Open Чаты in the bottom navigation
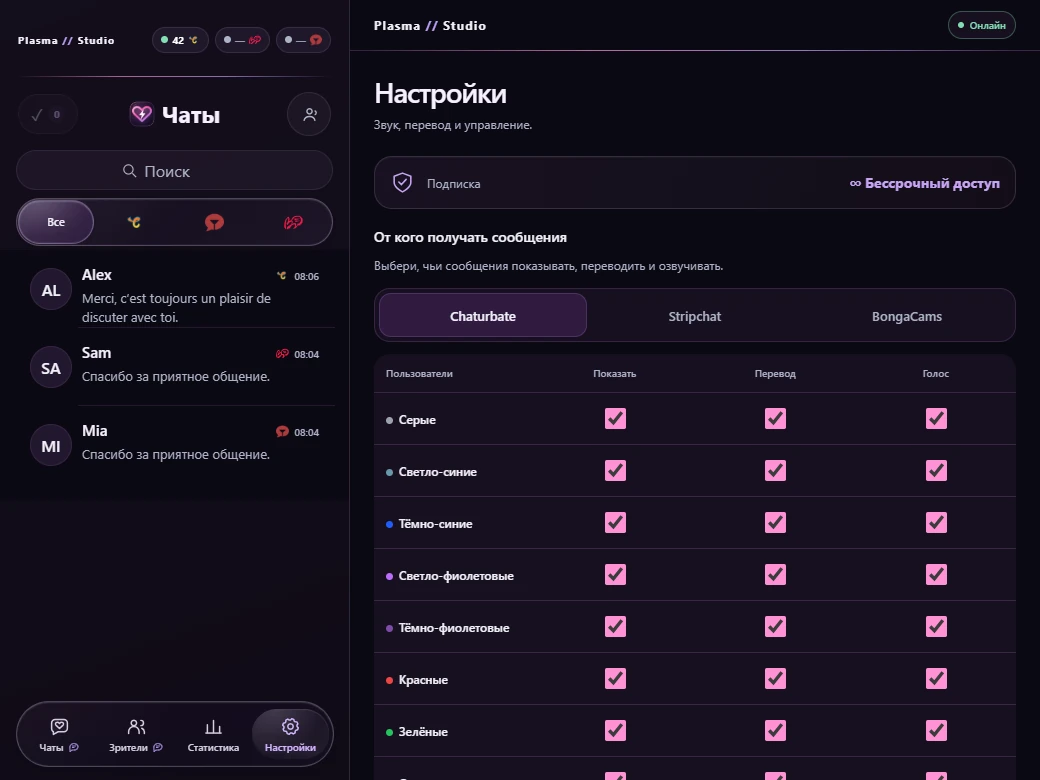1040x780 pixels. (59, 735)
